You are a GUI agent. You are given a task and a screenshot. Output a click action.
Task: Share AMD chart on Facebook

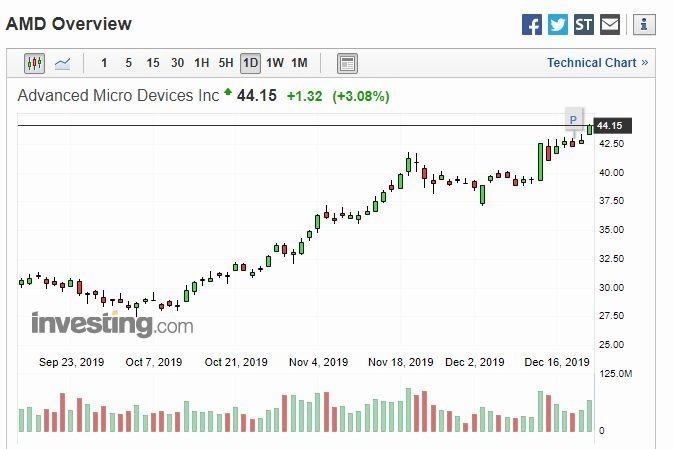tap(532, 24)
